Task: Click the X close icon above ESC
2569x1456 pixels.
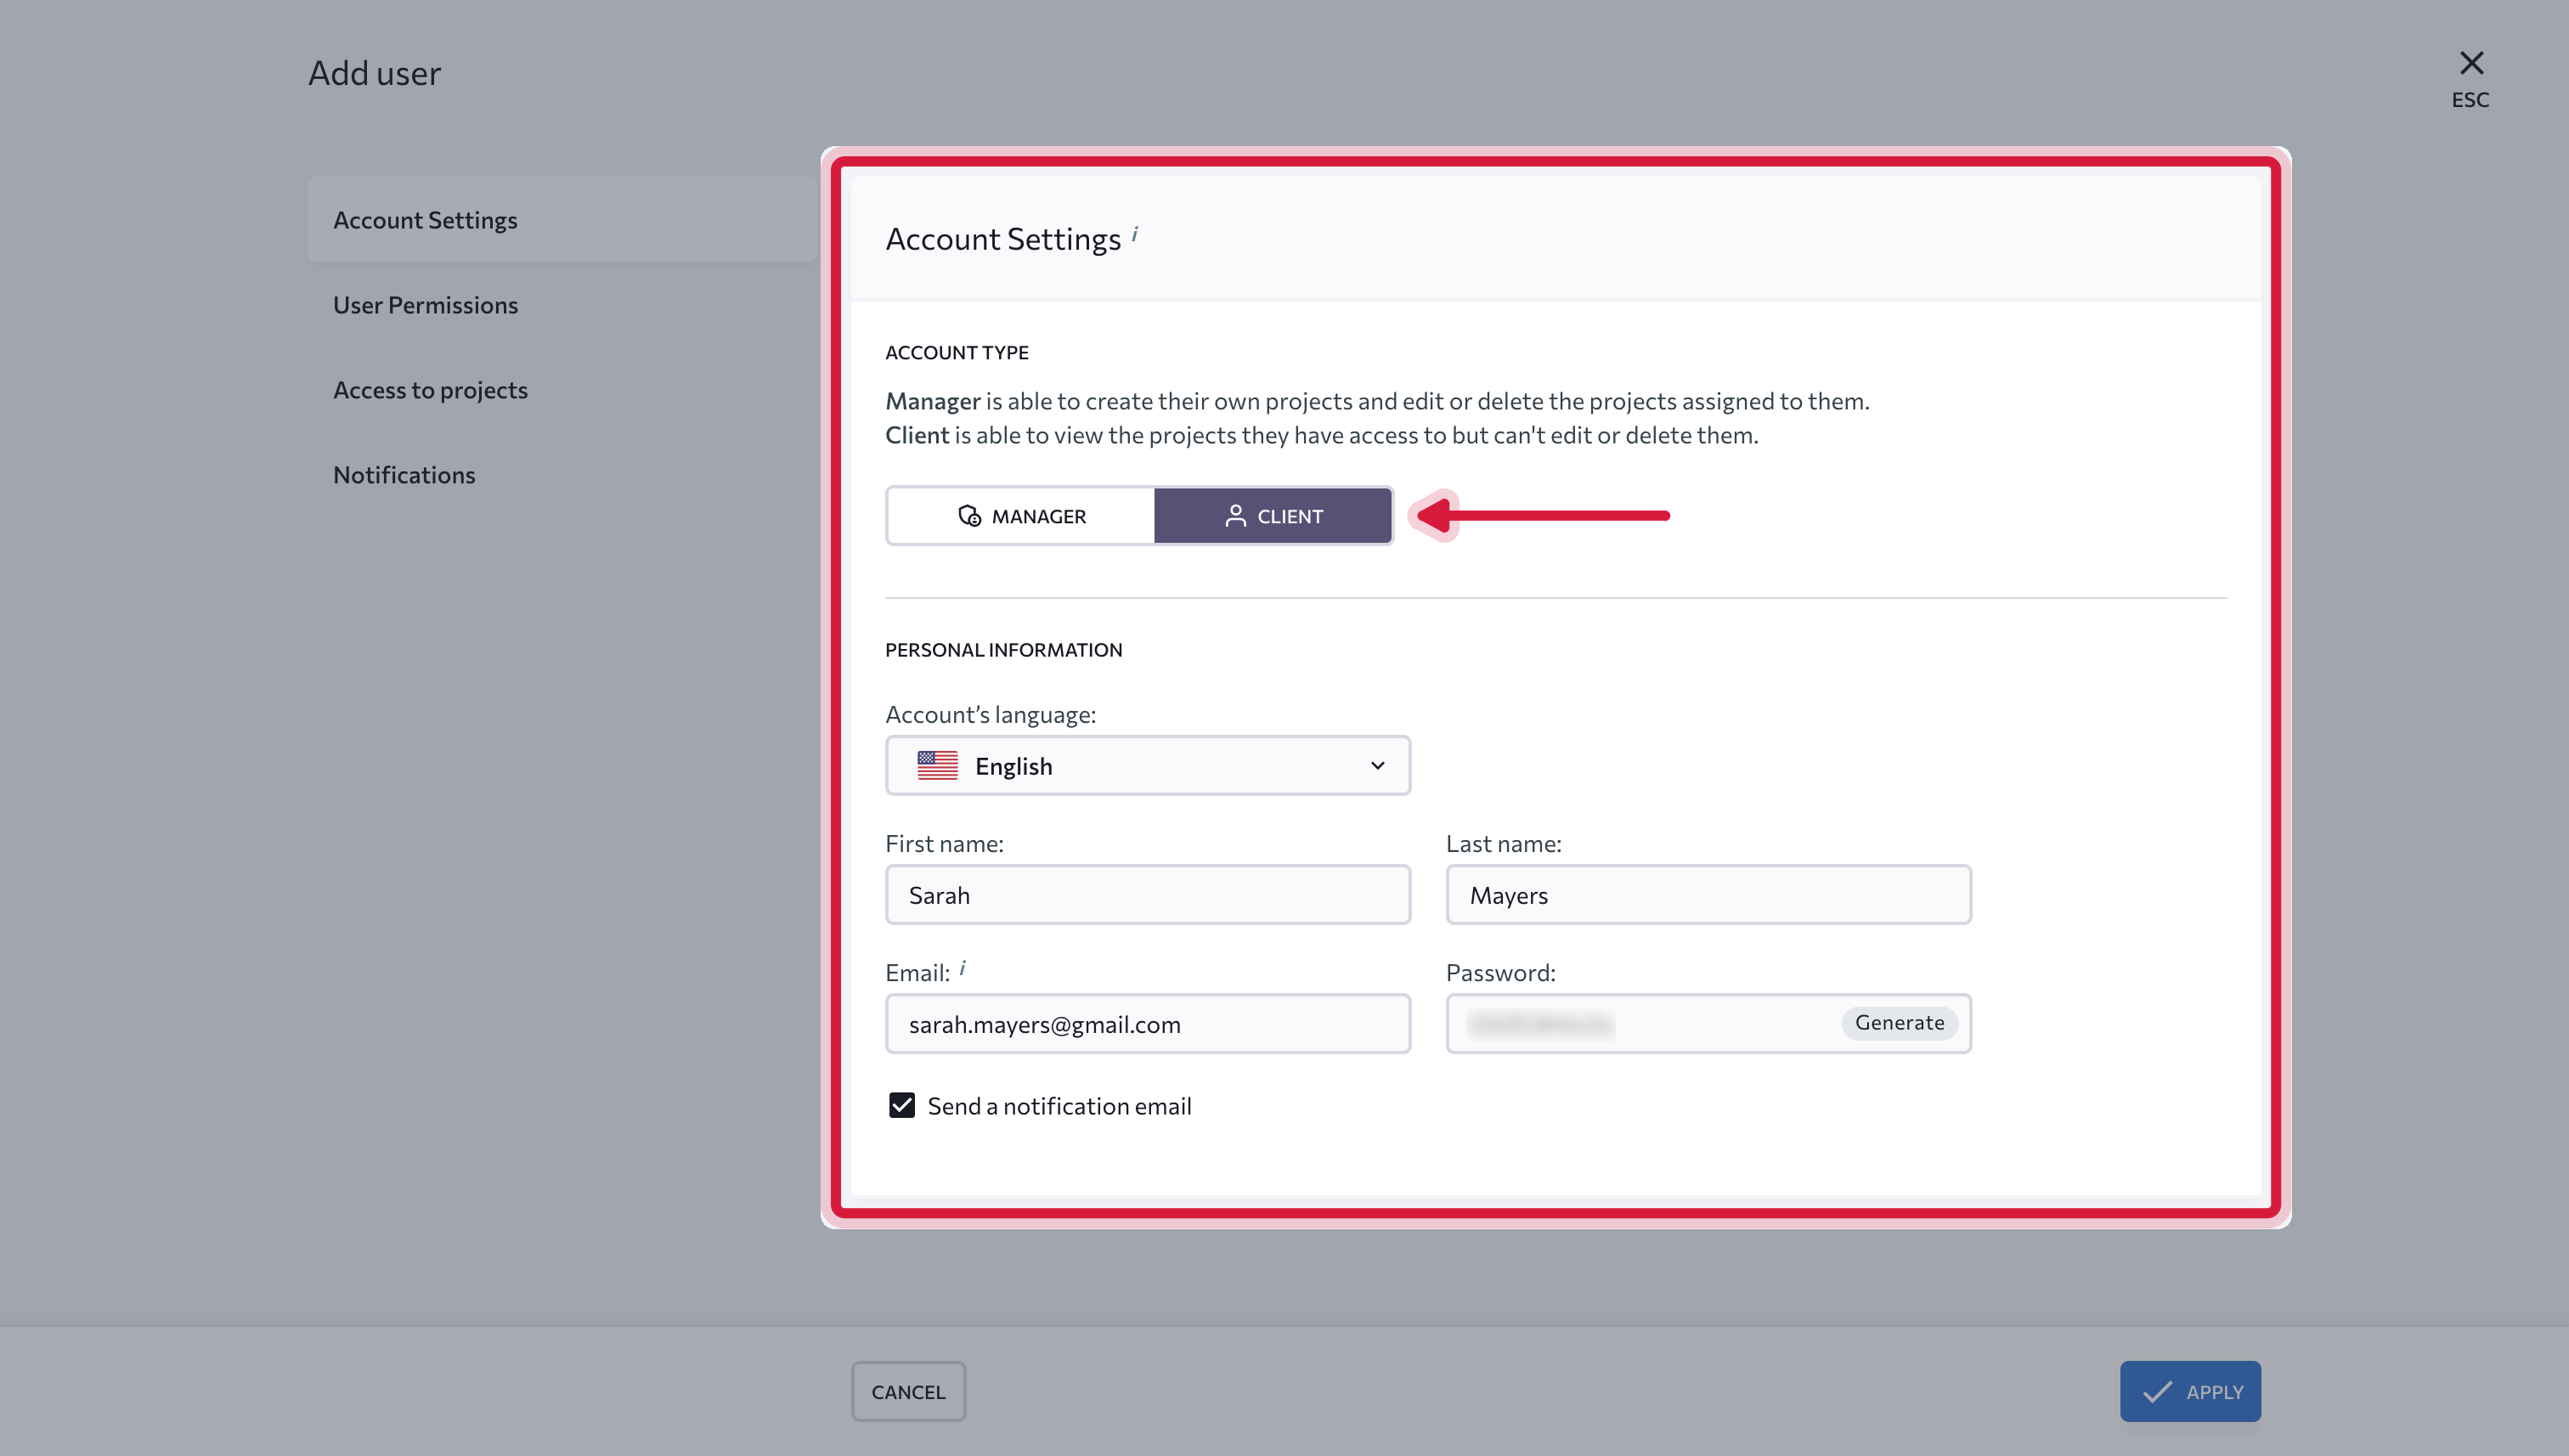Action: click(2471, 63)
